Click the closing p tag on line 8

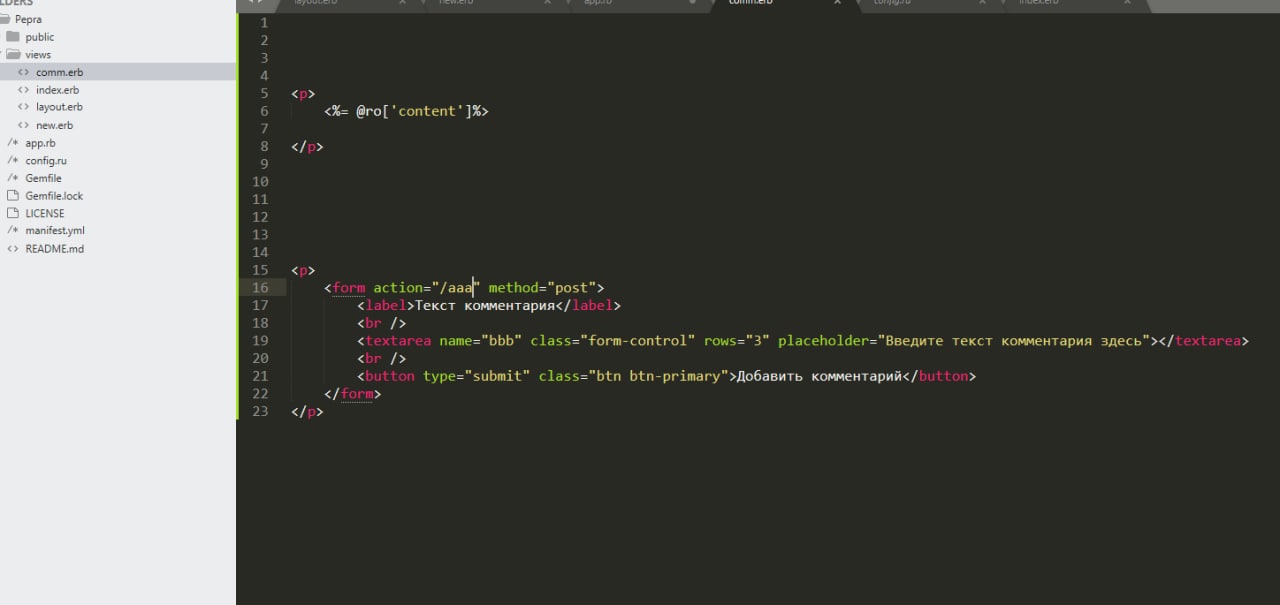(307, 147)
